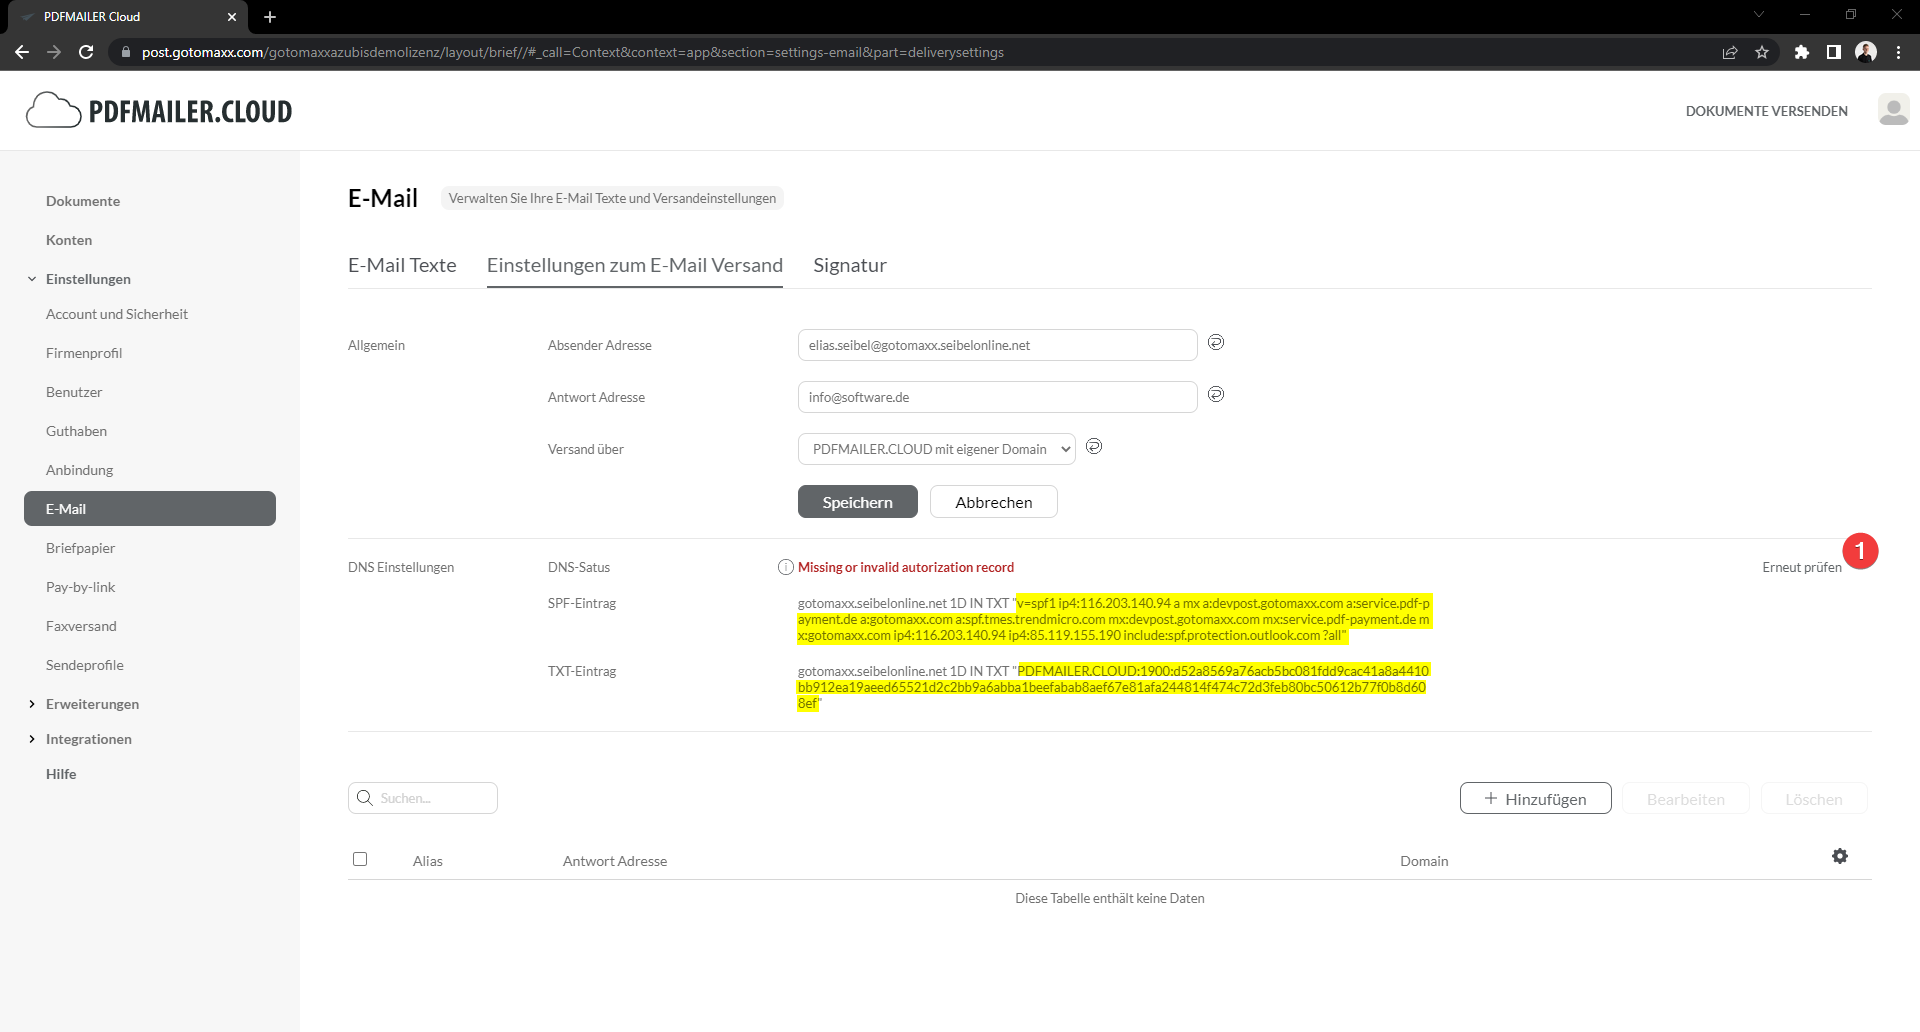Select Einstellungen zum E-Mail Versand tab
The image size is (1920, 1032).
click(635, 265)
